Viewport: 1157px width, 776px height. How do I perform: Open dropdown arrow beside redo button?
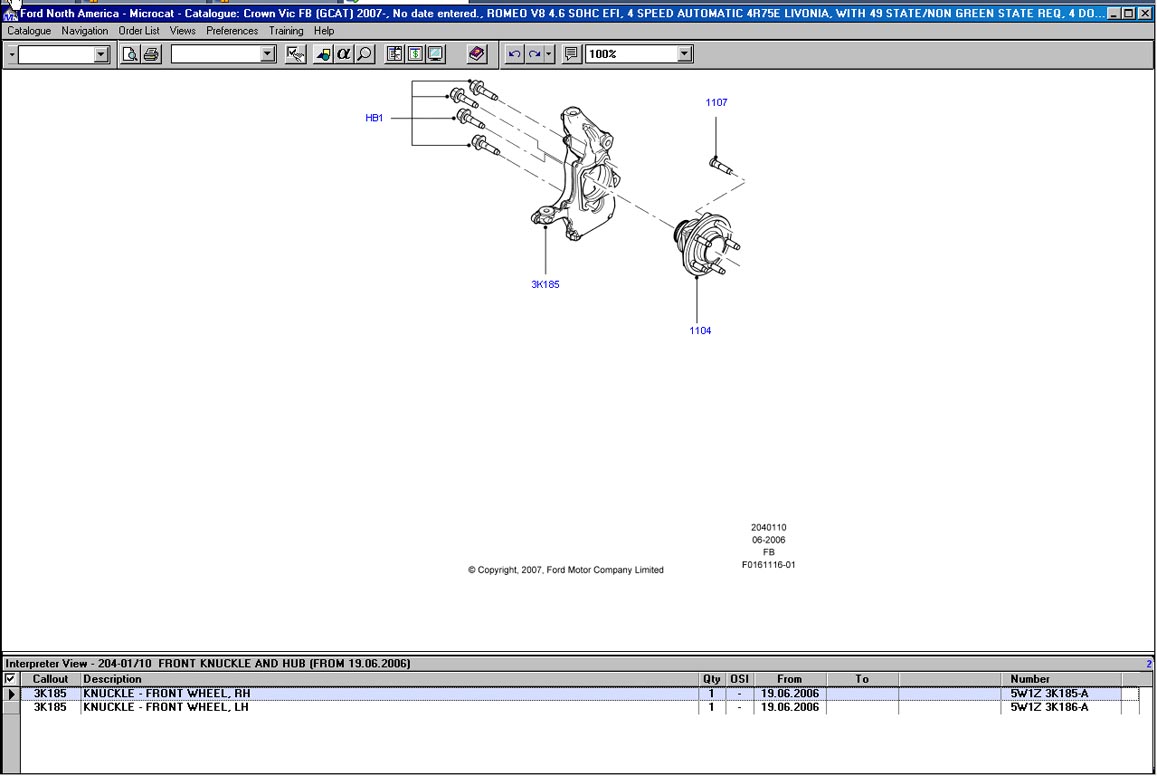point(549,54)
